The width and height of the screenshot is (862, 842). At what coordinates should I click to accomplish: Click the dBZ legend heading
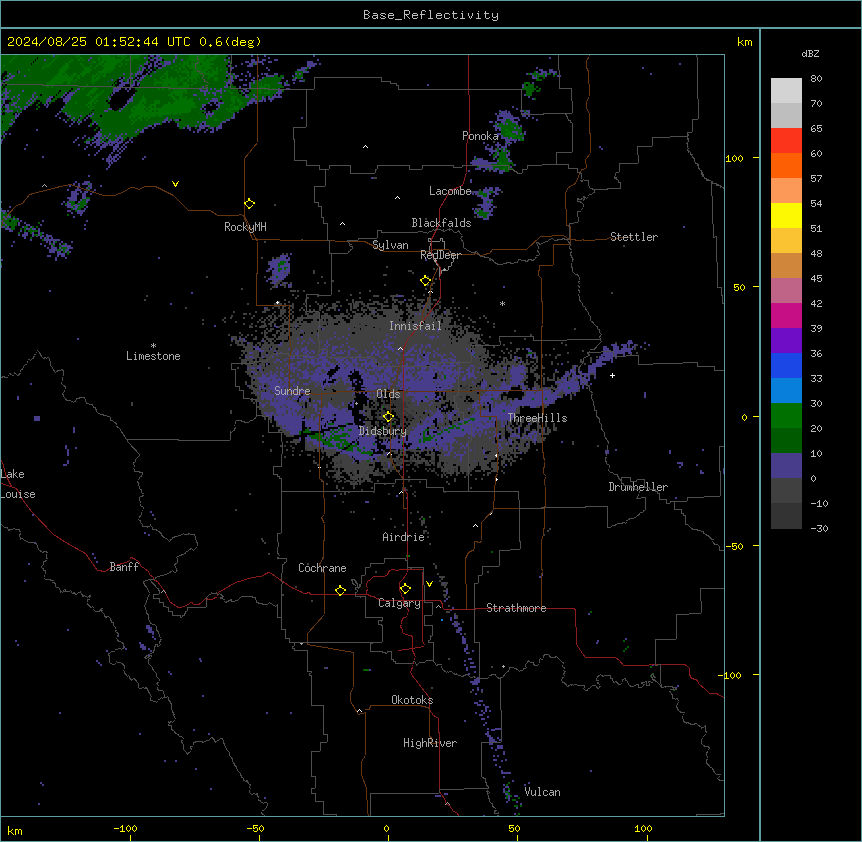810,54
